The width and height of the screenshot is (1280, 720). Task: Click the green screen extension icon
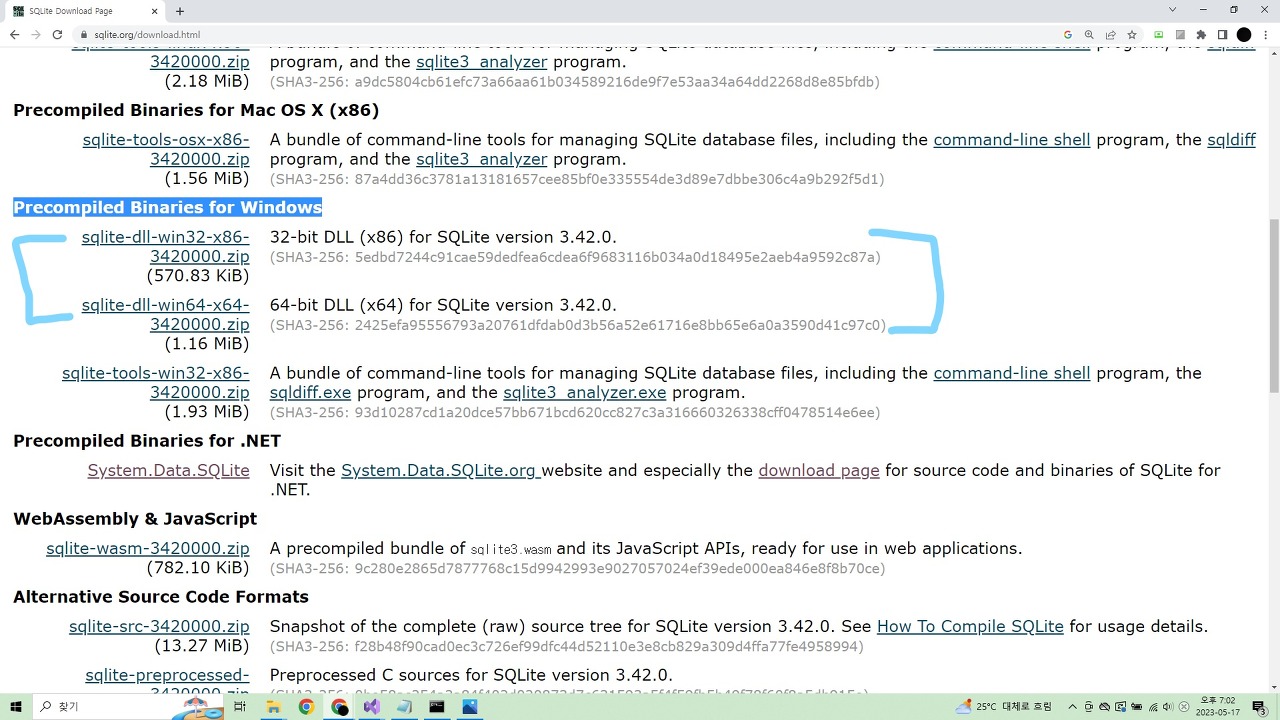pyautogui.click(x=1159, y=35)
